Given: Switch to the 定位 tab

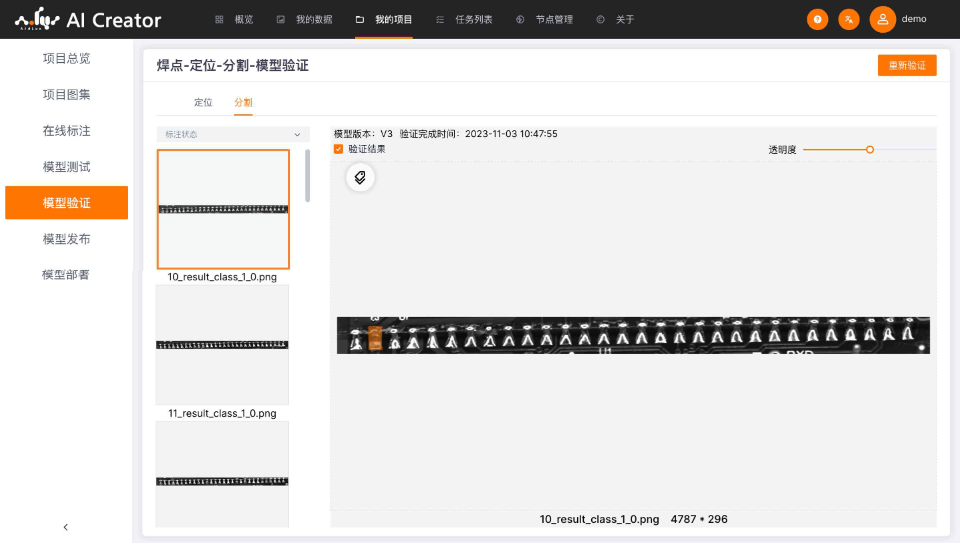Looking at the screenshot, I should click(x=203, y=102).
